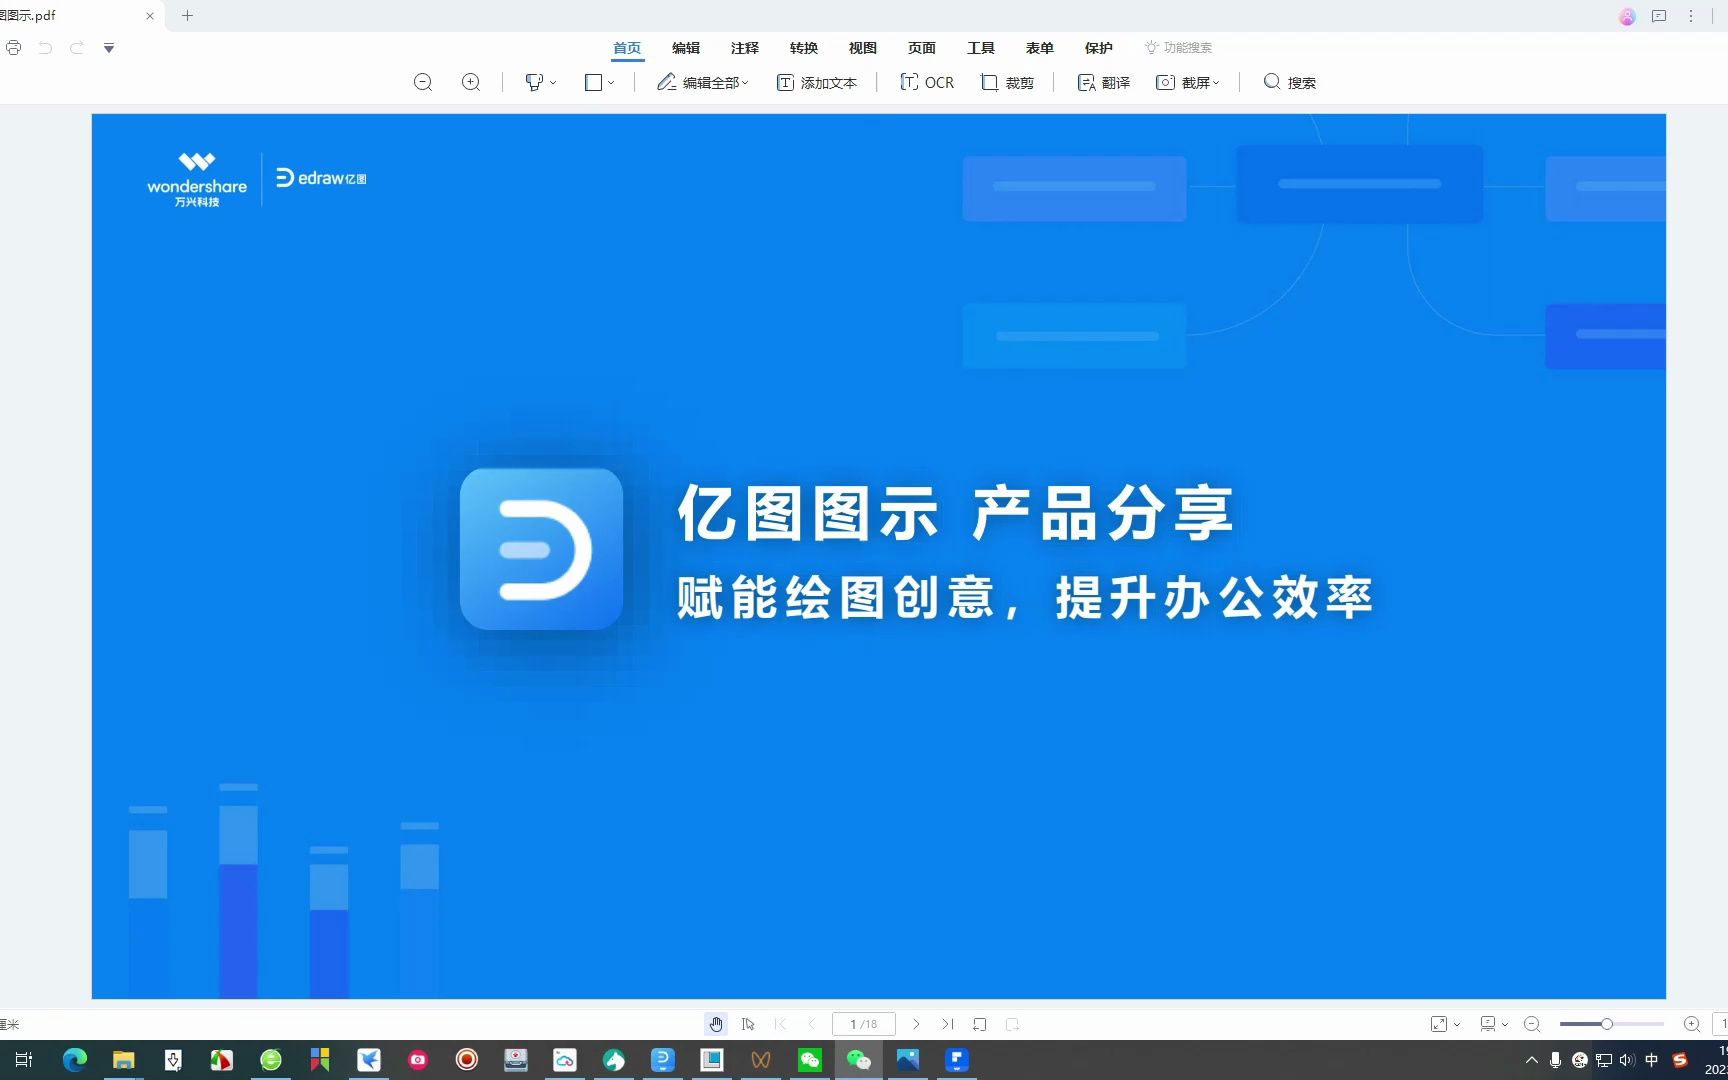Click the redo arrow icon
This screenshot has width=1728, height=1080.
tap(77, 48)
